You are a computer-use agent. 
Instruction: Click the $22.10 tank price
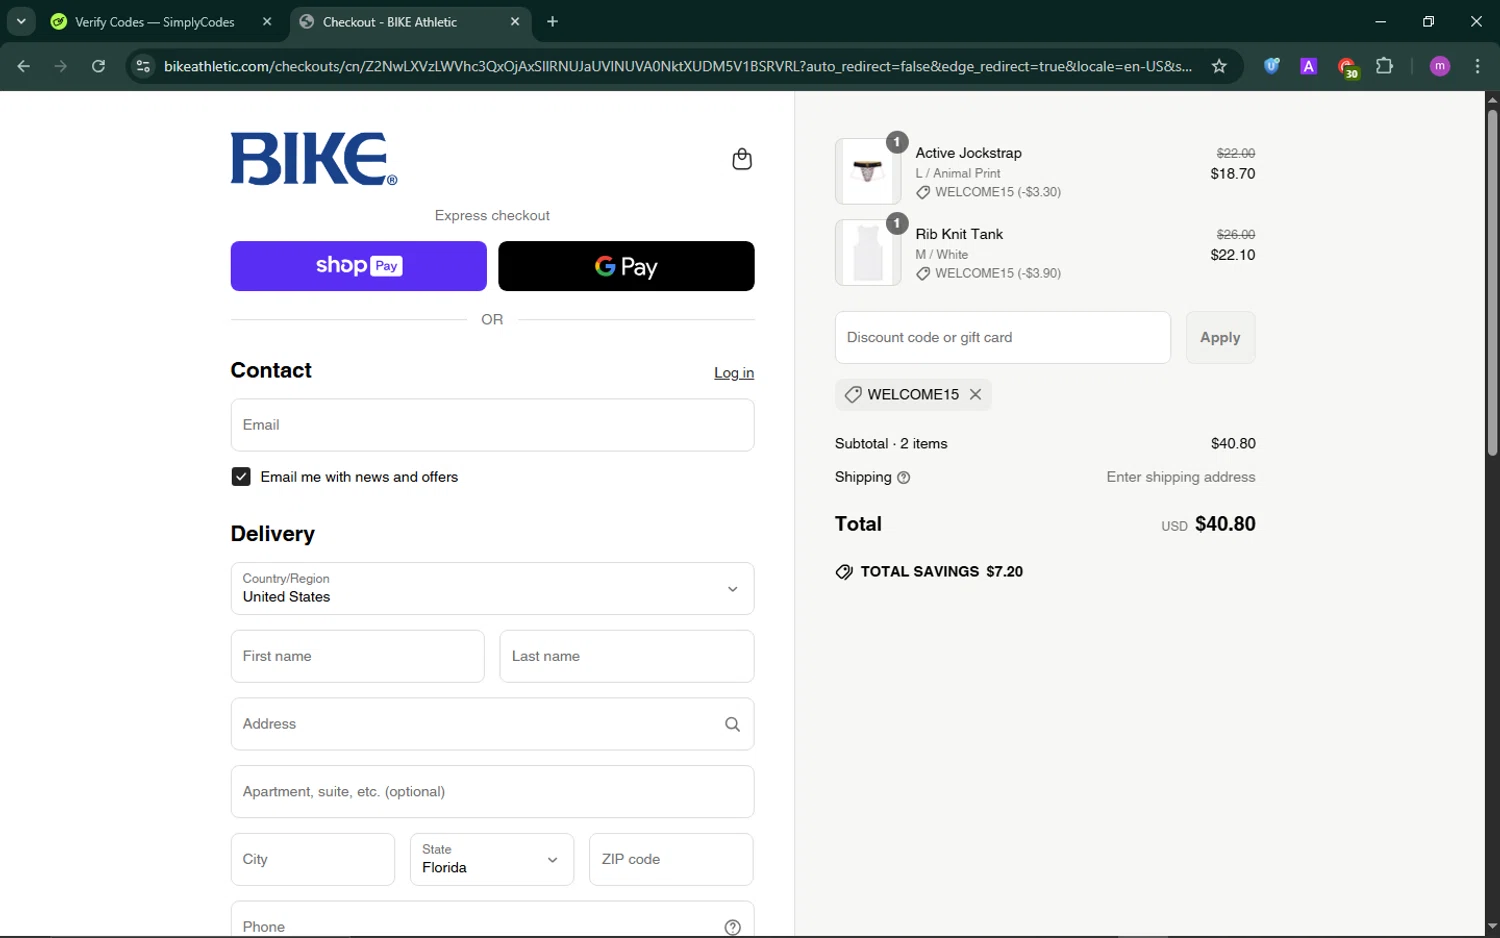pos(1232,254)
